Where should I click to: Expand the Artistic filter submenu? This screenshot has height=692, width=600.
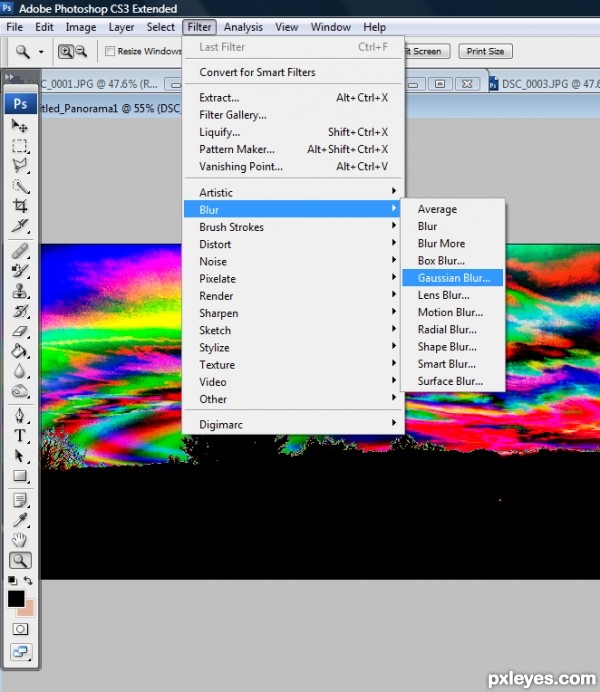point(293,192)
